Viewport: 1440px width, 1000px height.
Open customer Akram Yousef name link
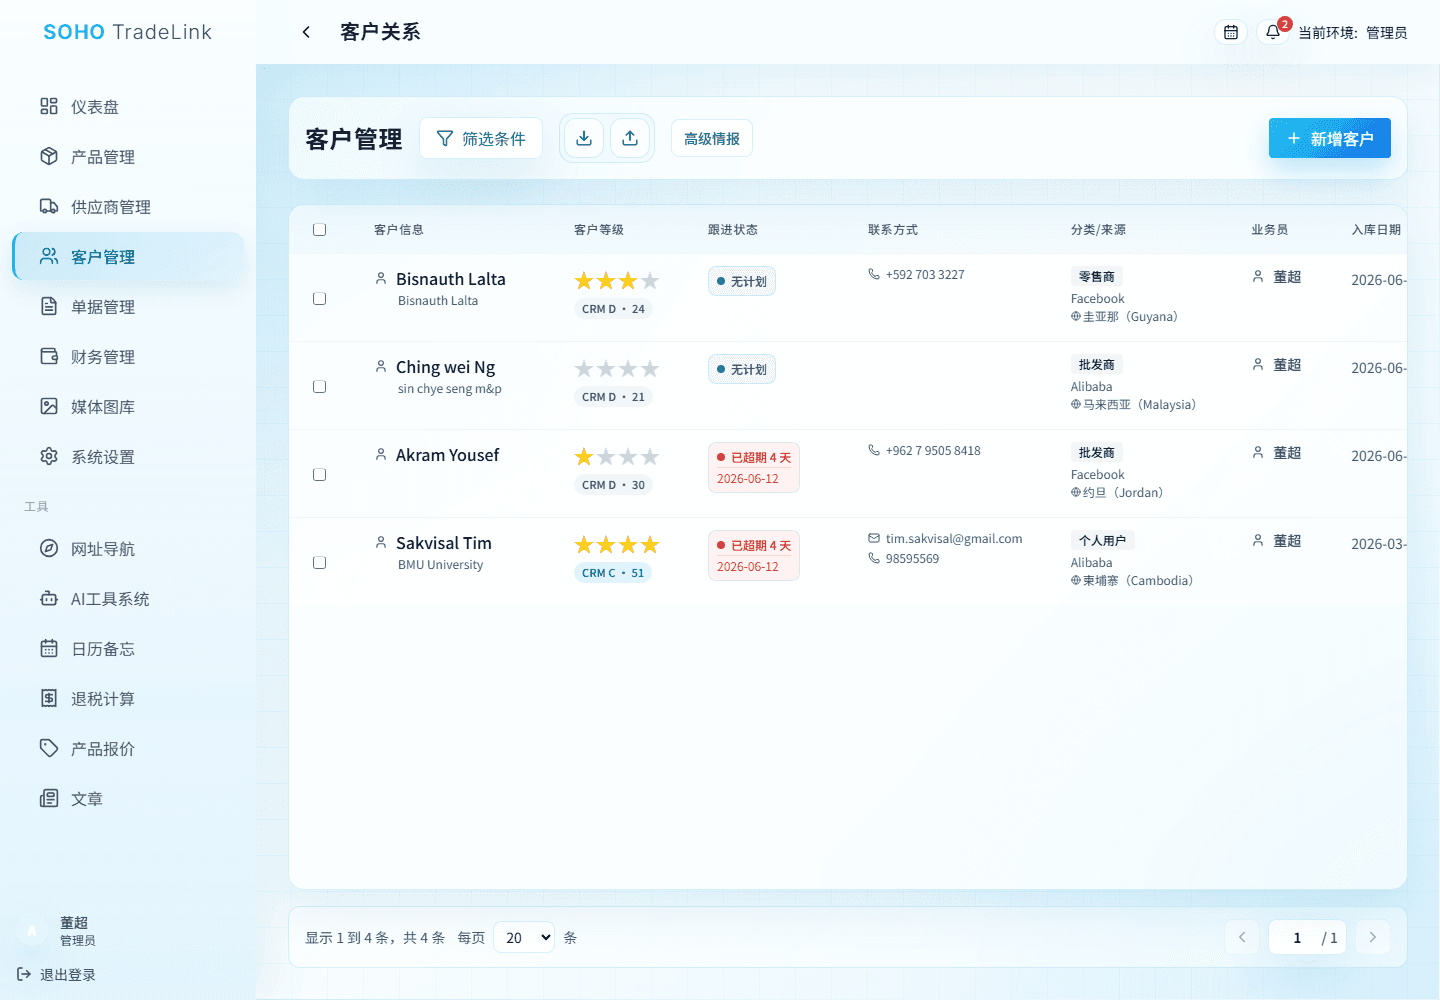[447, 455]
